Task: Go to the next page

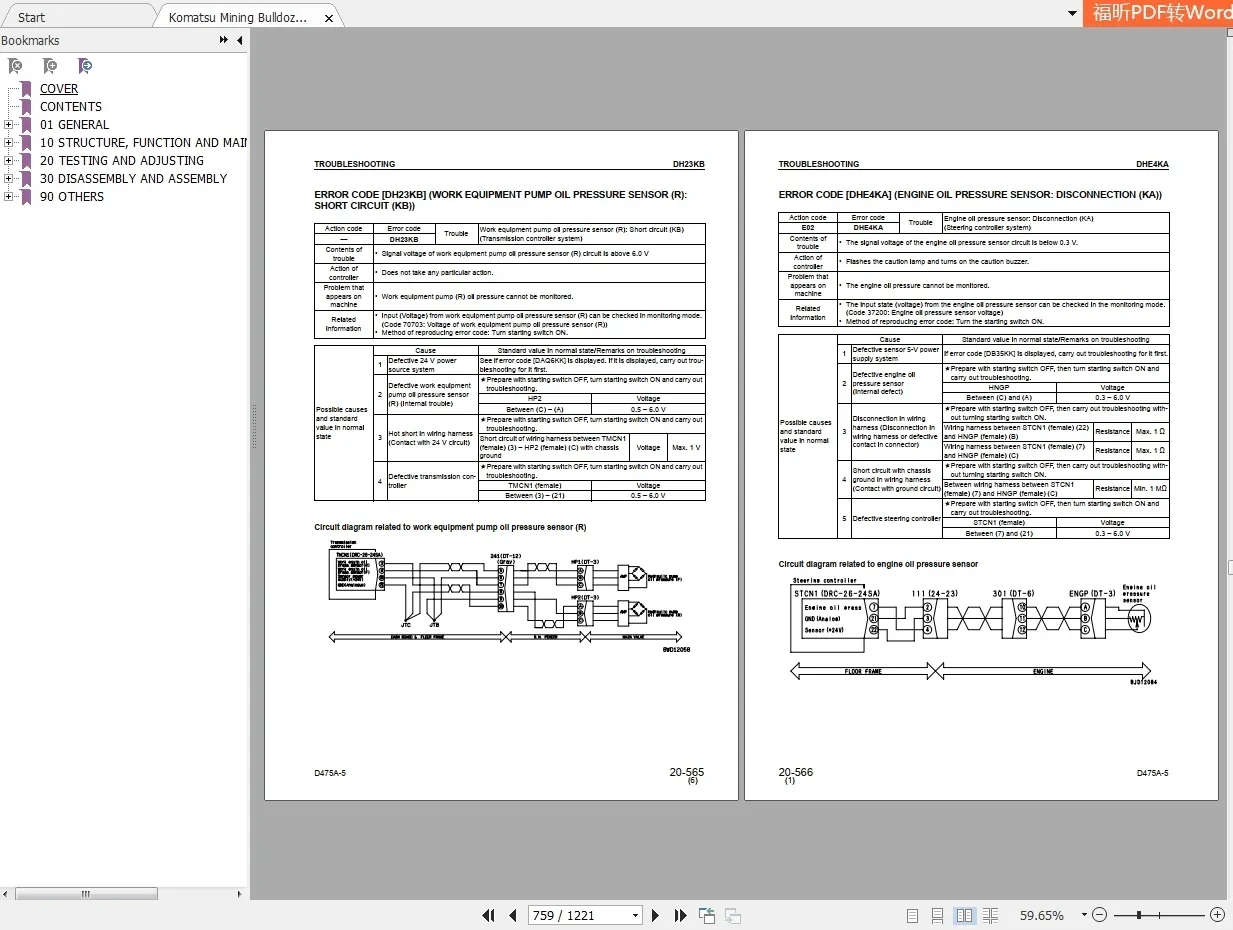Action: coord(655,915)
